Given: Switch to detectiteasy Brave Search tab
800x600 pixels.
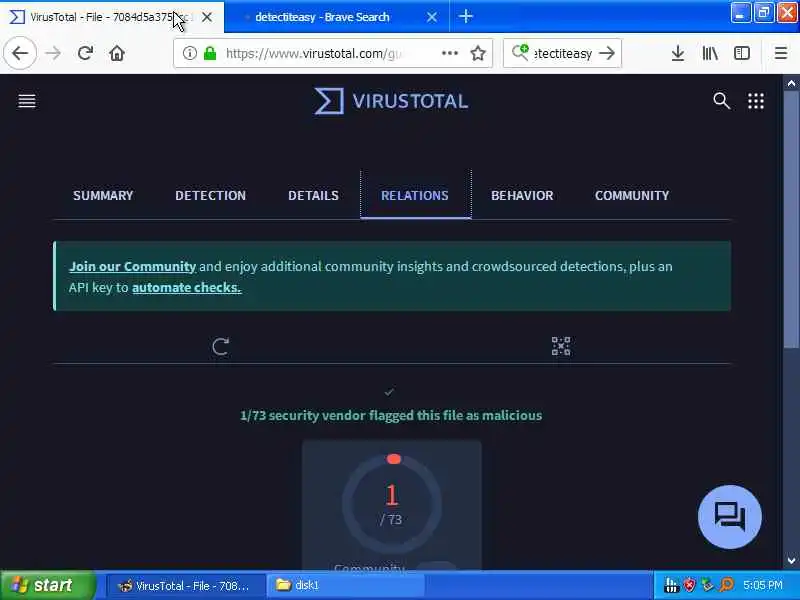Looking at the screenshot, I should click(x=337, y=17).
